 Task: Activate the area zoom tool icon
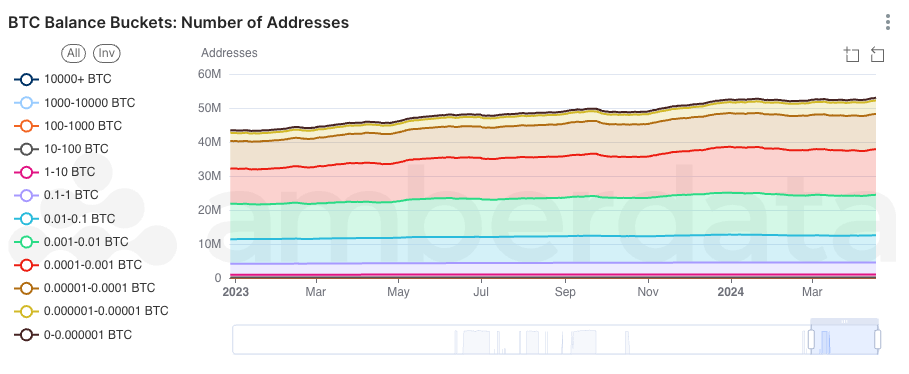[851, 55]
